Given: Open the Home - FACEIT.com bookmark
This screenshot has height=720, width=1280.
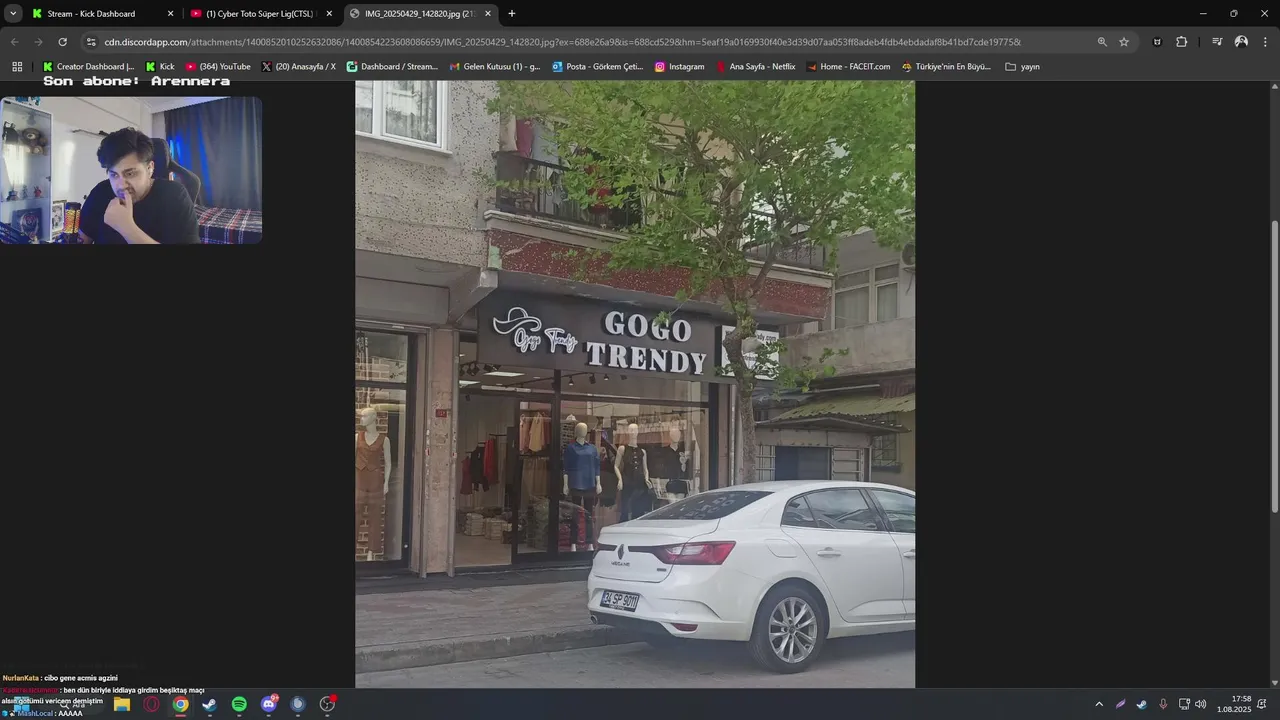Looking at the screenshot, I should [x=849, y=66].
